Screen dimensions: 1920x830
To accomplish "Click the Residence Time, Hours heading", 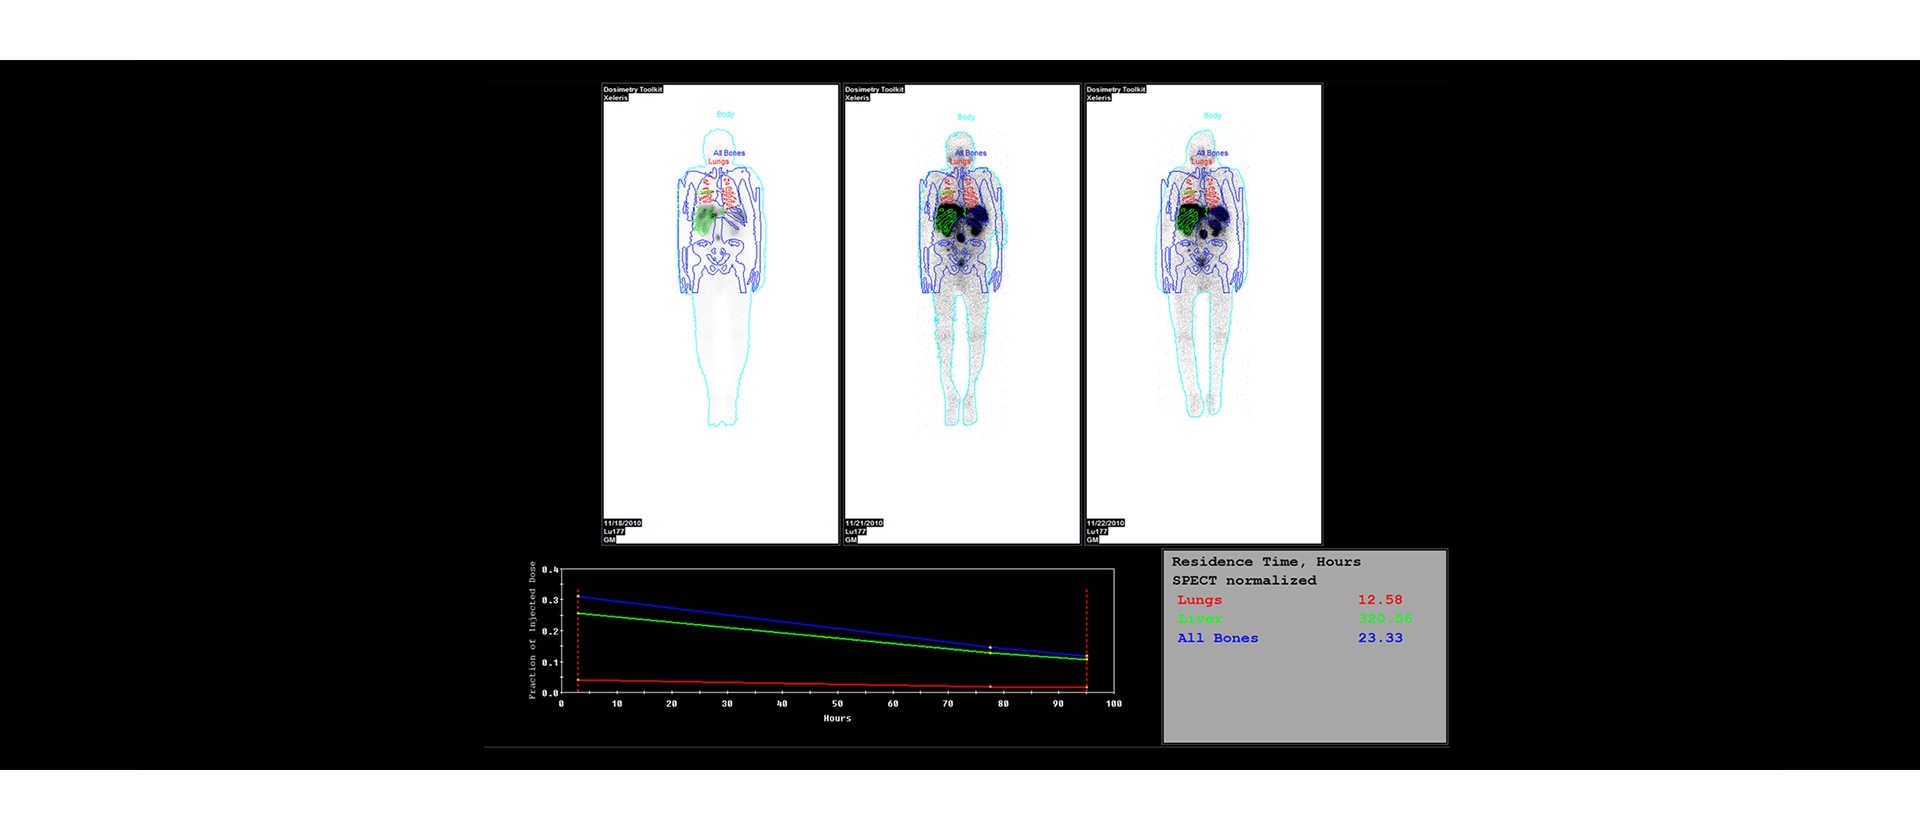I will (x=1266, y=562).
